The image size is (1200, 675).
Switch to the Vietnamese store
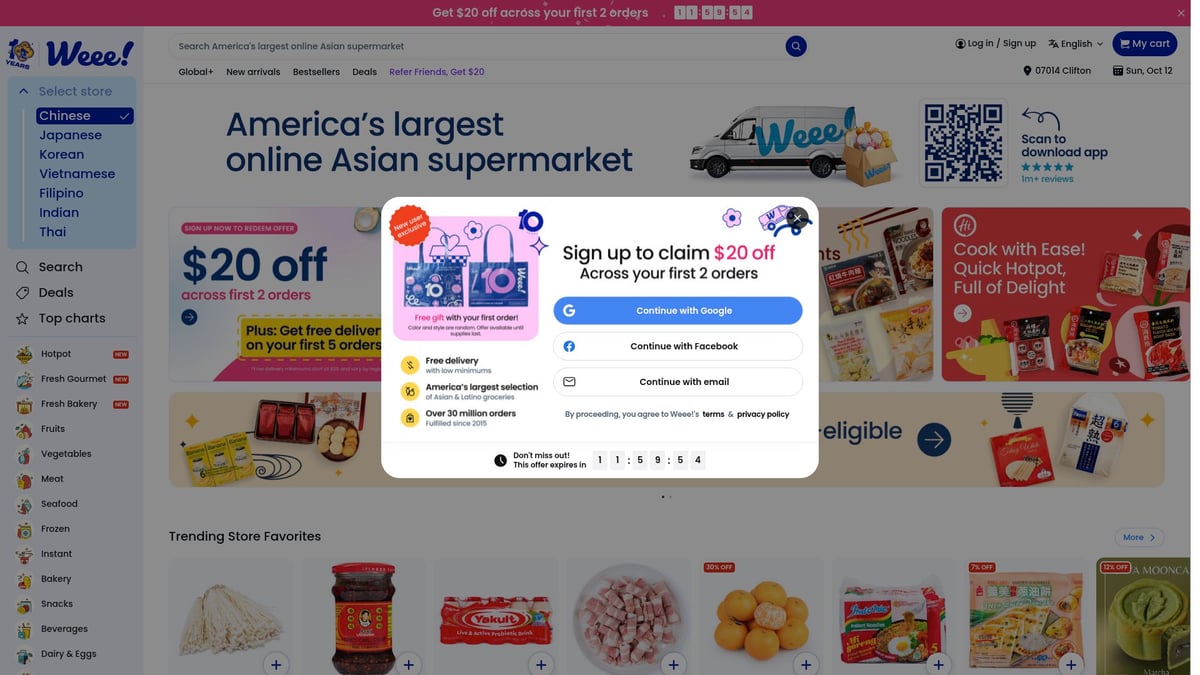click(77, 174)
